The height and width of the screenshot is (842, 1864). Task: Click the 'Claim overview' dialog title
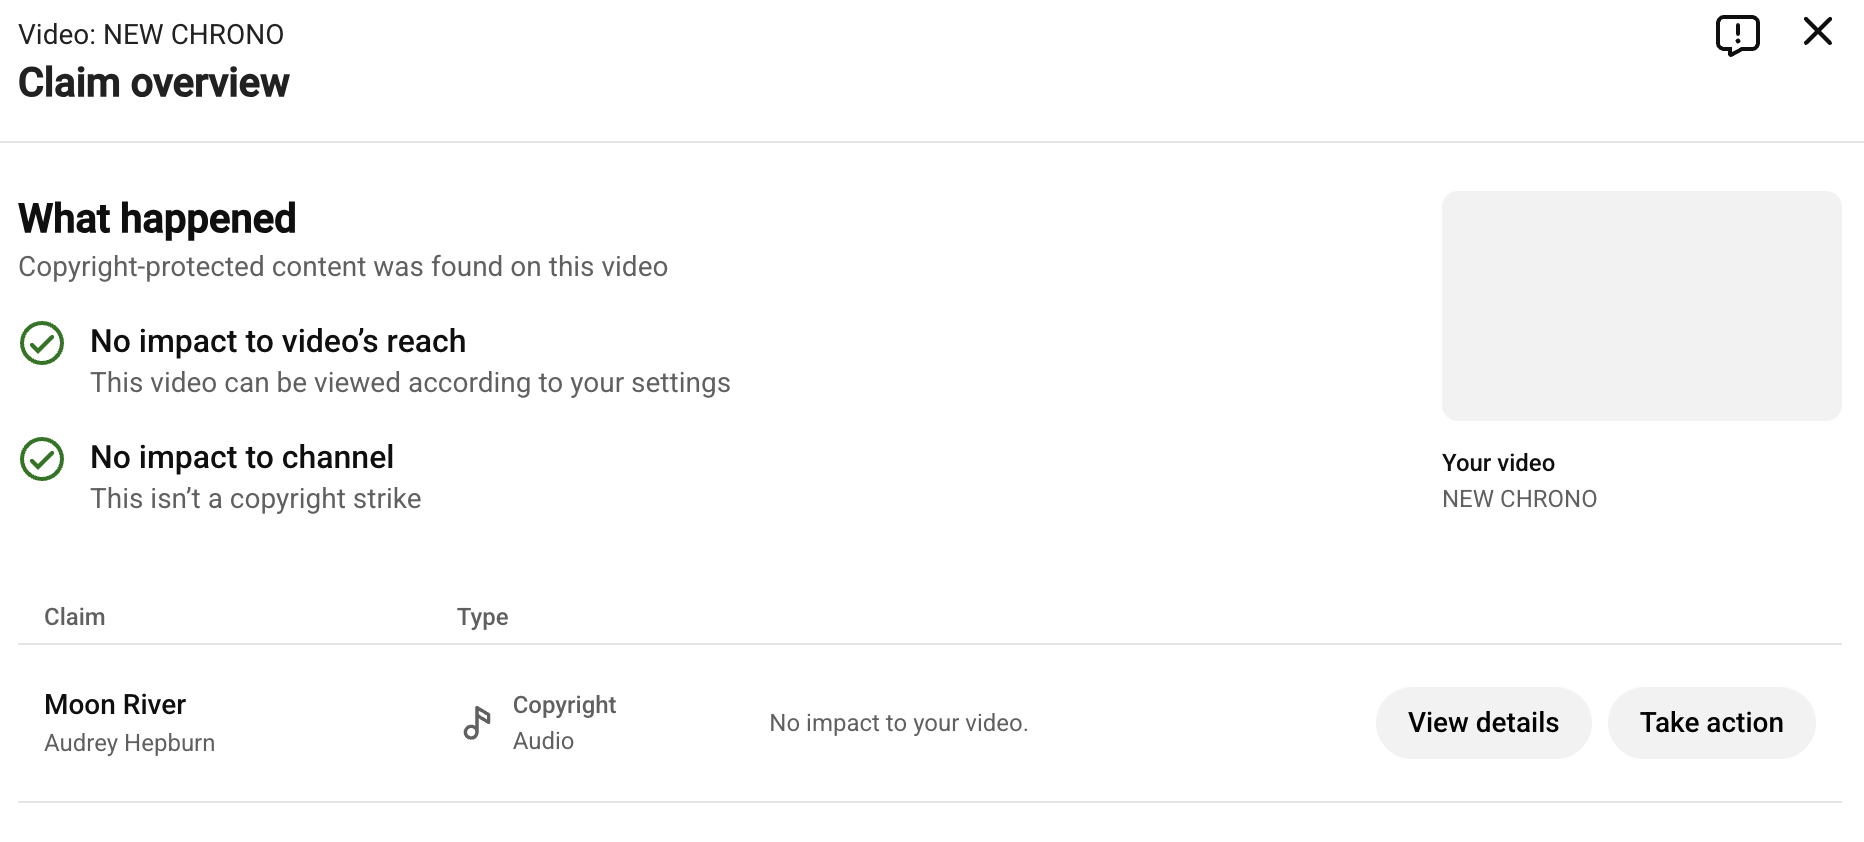tap(154, 83)
